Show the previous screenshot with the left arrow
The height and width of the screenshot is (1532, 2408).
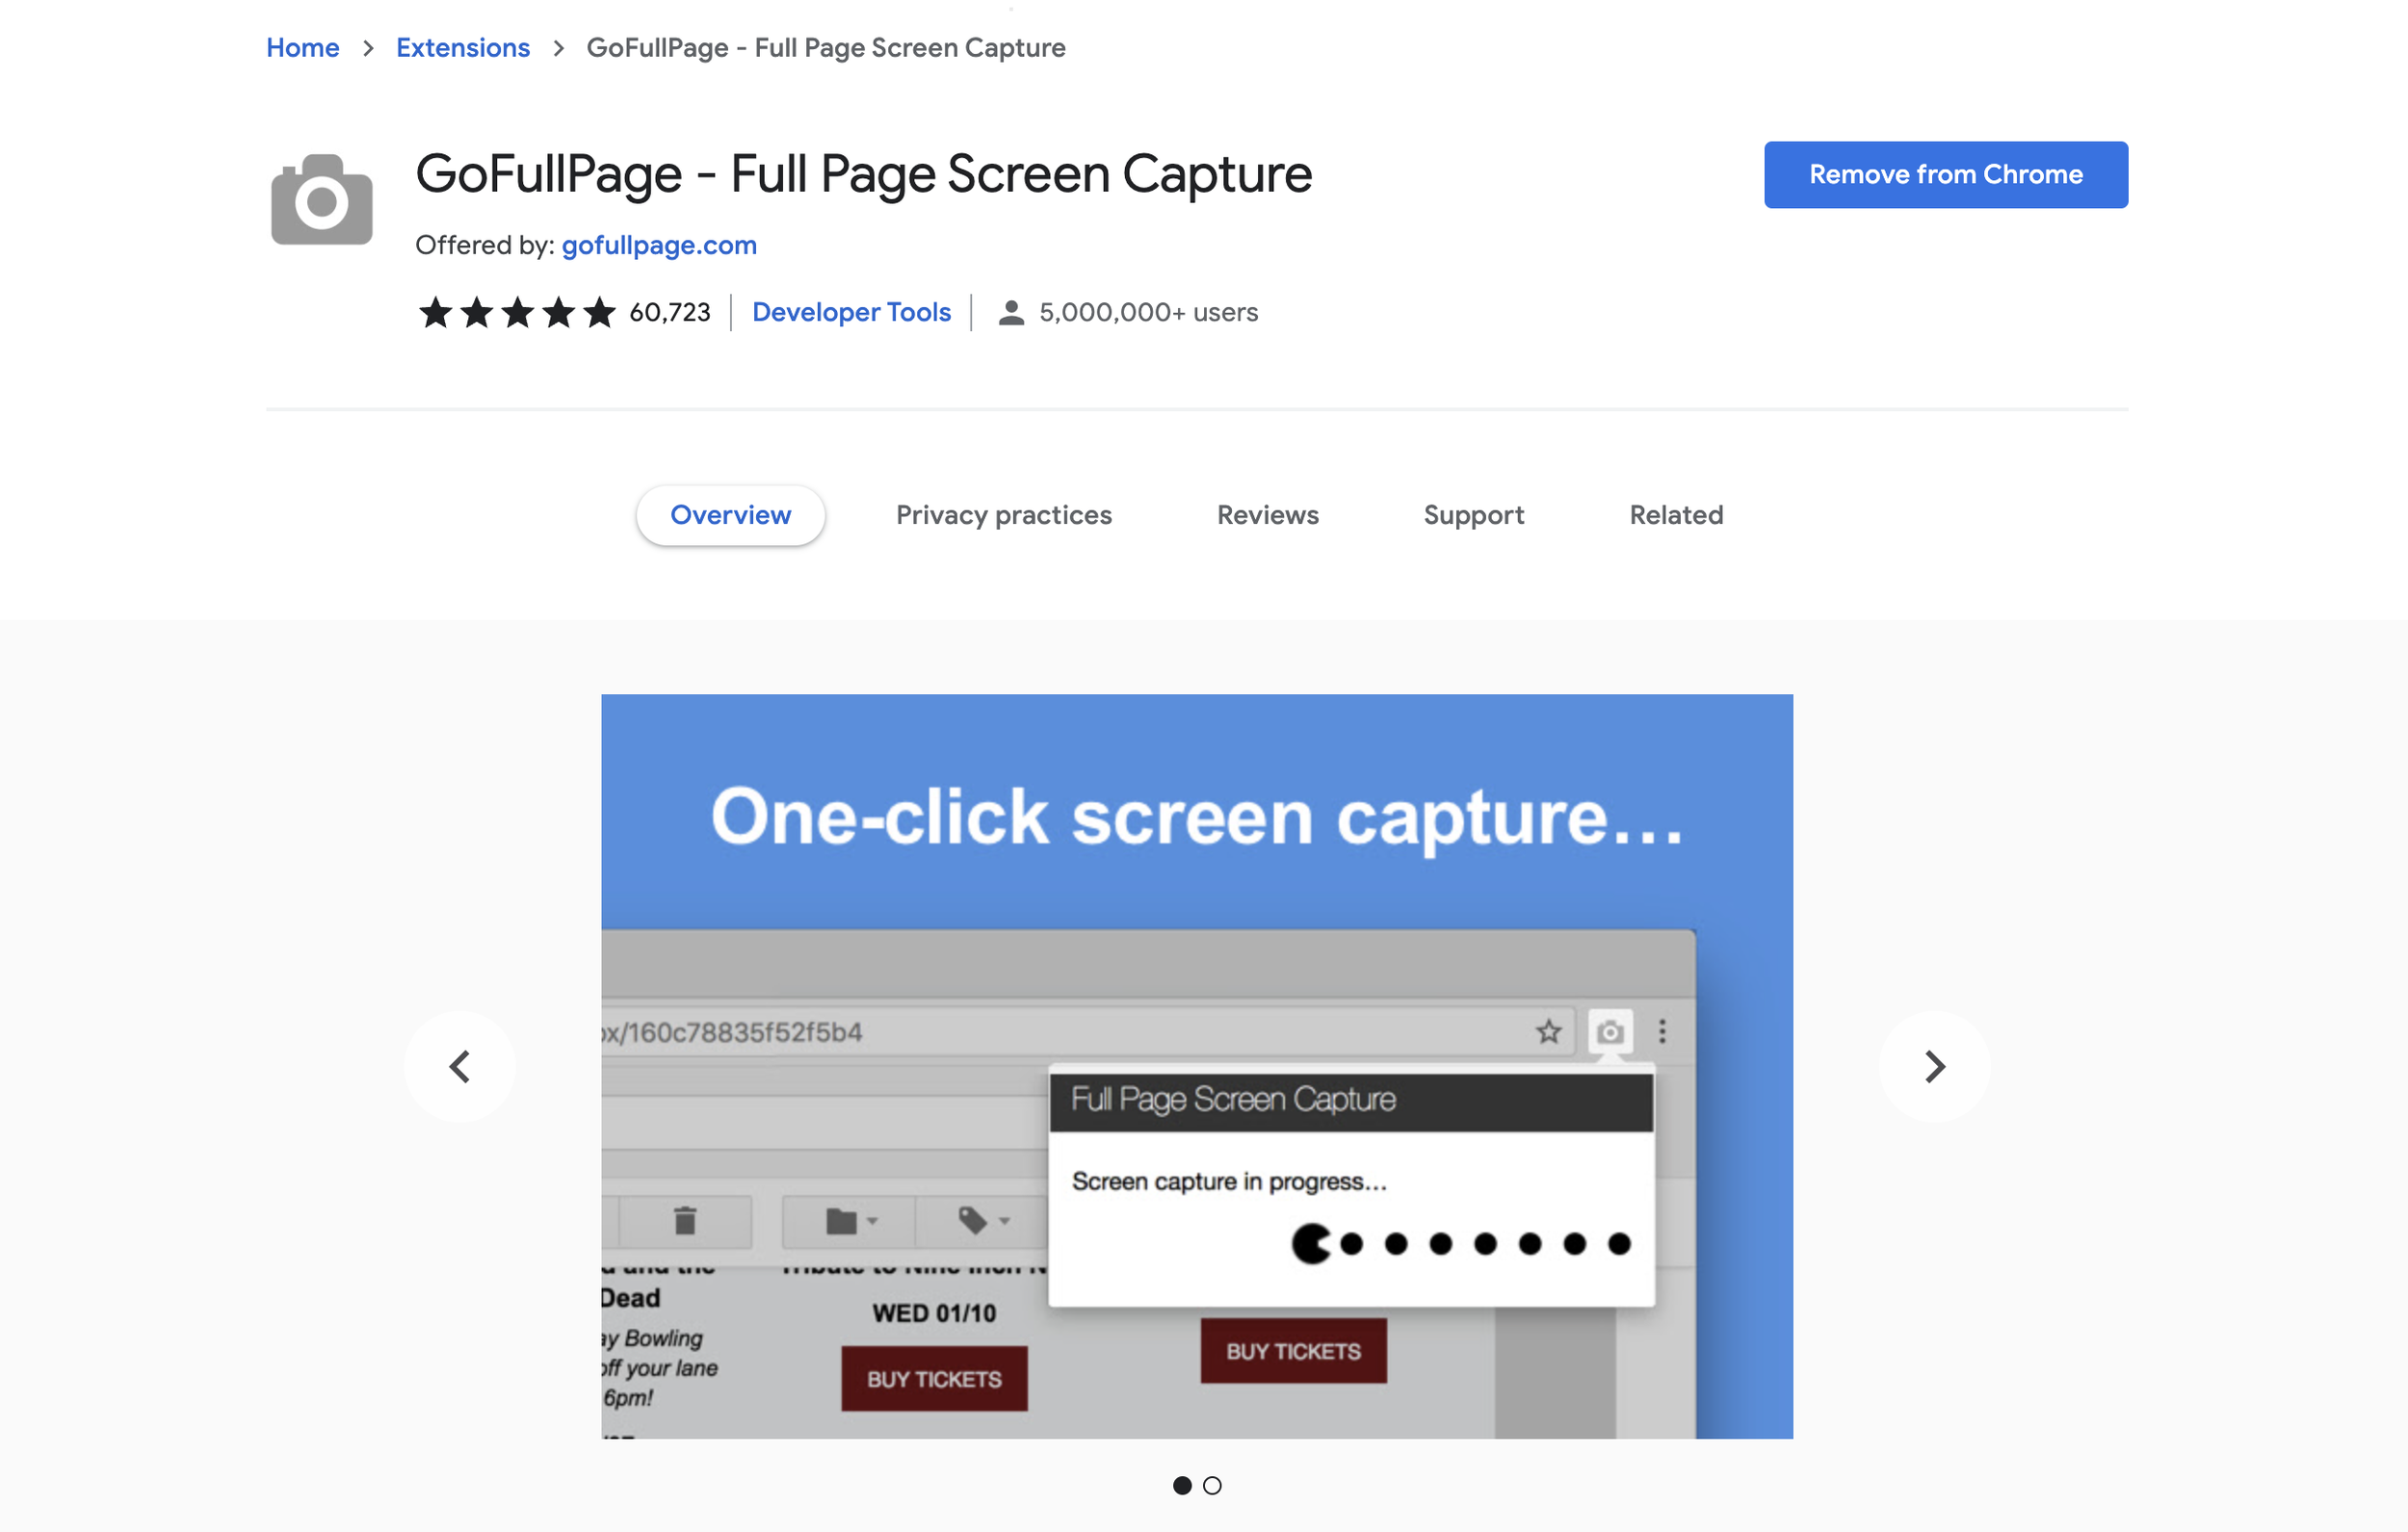(460, 1066)
